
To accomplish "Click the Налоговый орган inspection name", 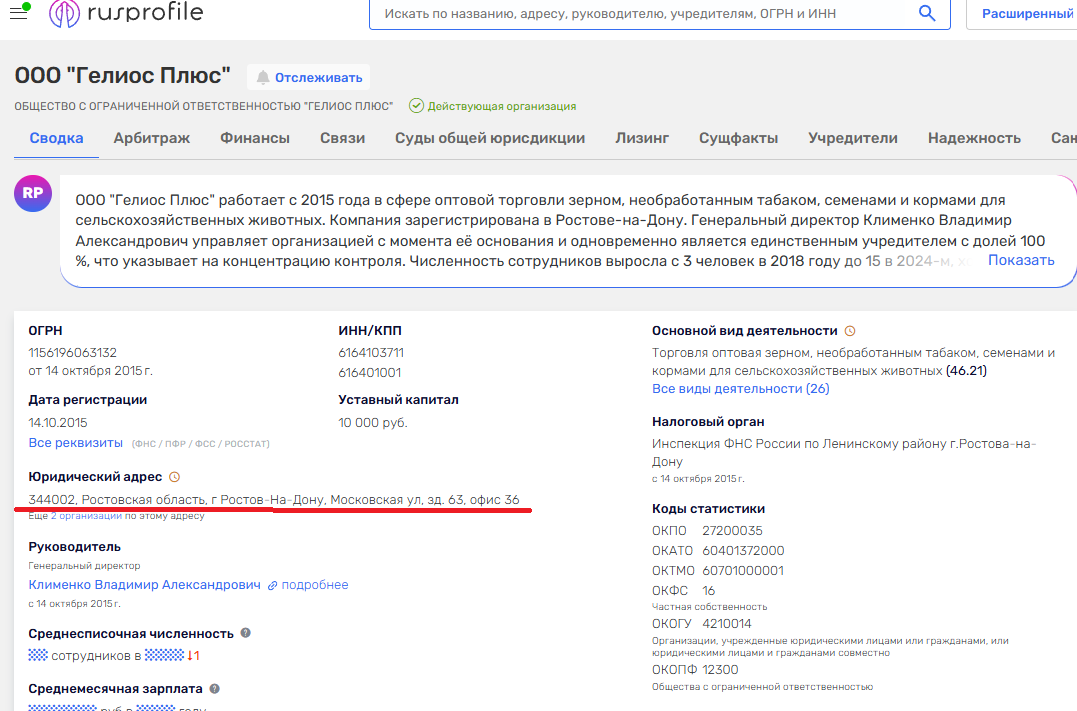I will coord(844,452).
